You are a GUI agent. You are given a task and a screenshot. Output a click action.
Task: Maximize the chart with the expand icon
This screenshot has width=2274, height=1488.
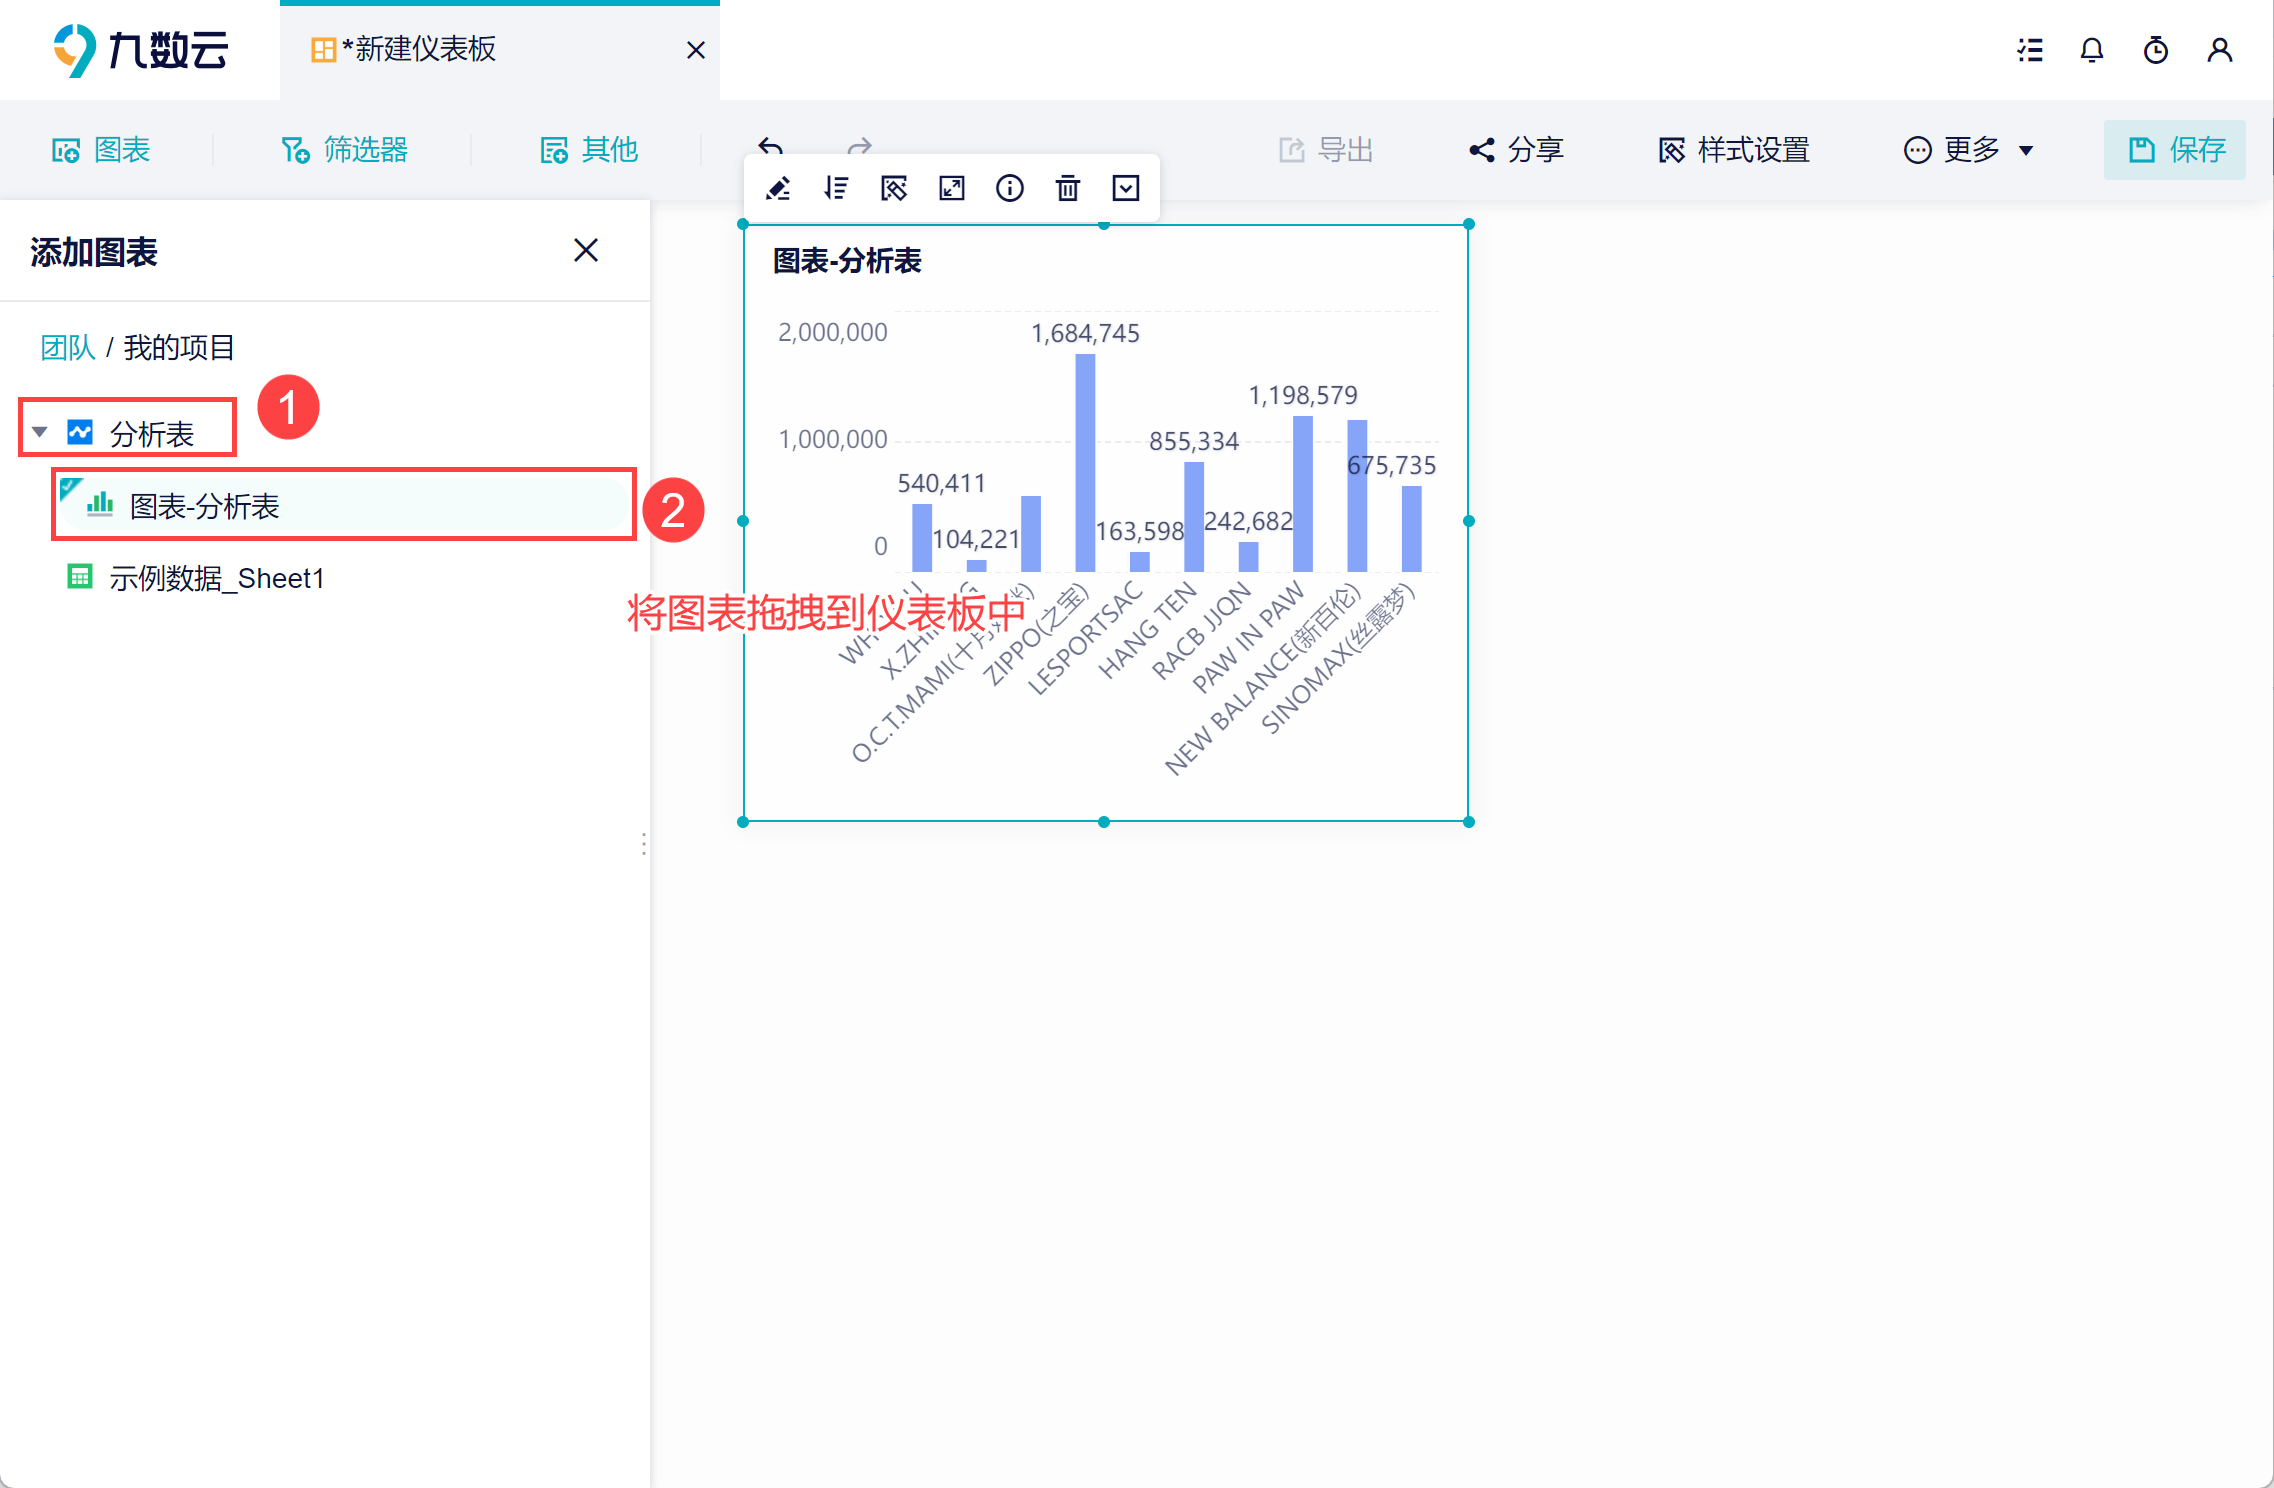tap(952, 188)
